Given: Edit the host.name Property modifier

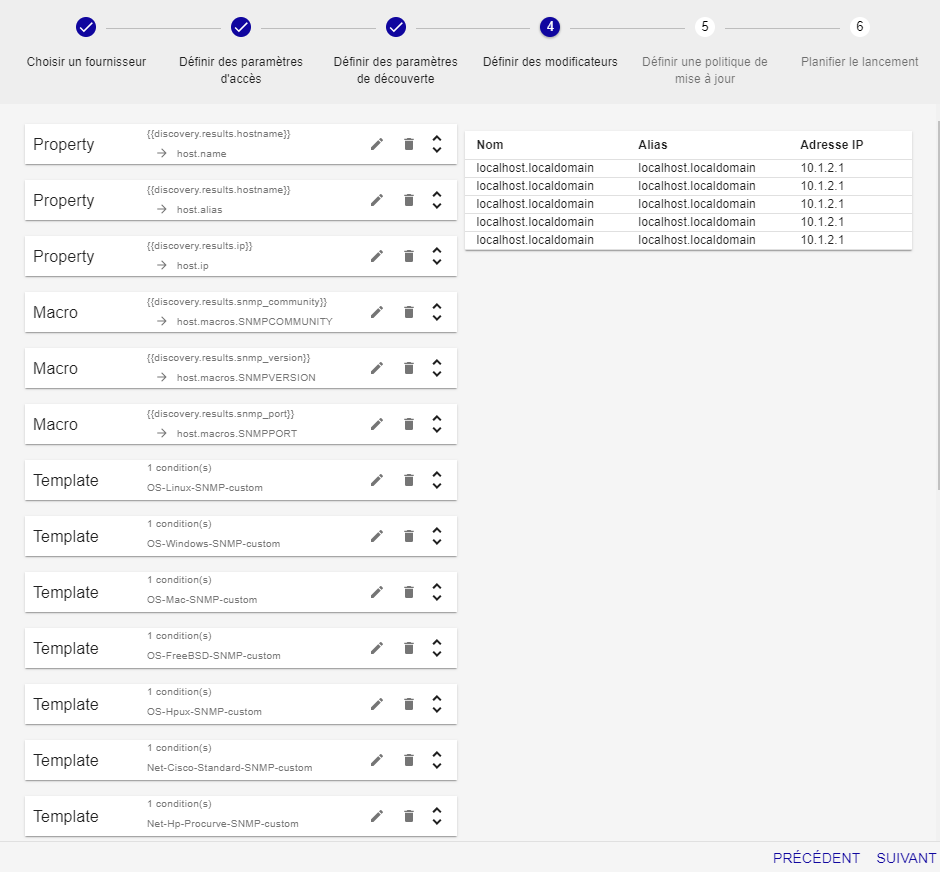Looking at the screenshot, I should 376,144.
